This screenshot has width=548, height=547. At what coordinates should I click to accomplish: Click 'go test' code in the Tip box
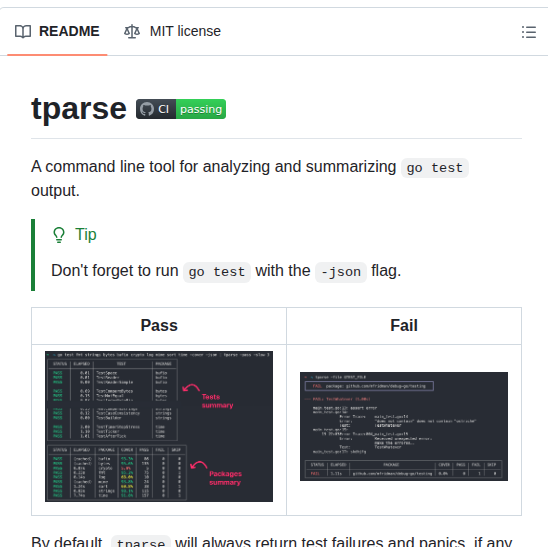[x=217, y=272]
